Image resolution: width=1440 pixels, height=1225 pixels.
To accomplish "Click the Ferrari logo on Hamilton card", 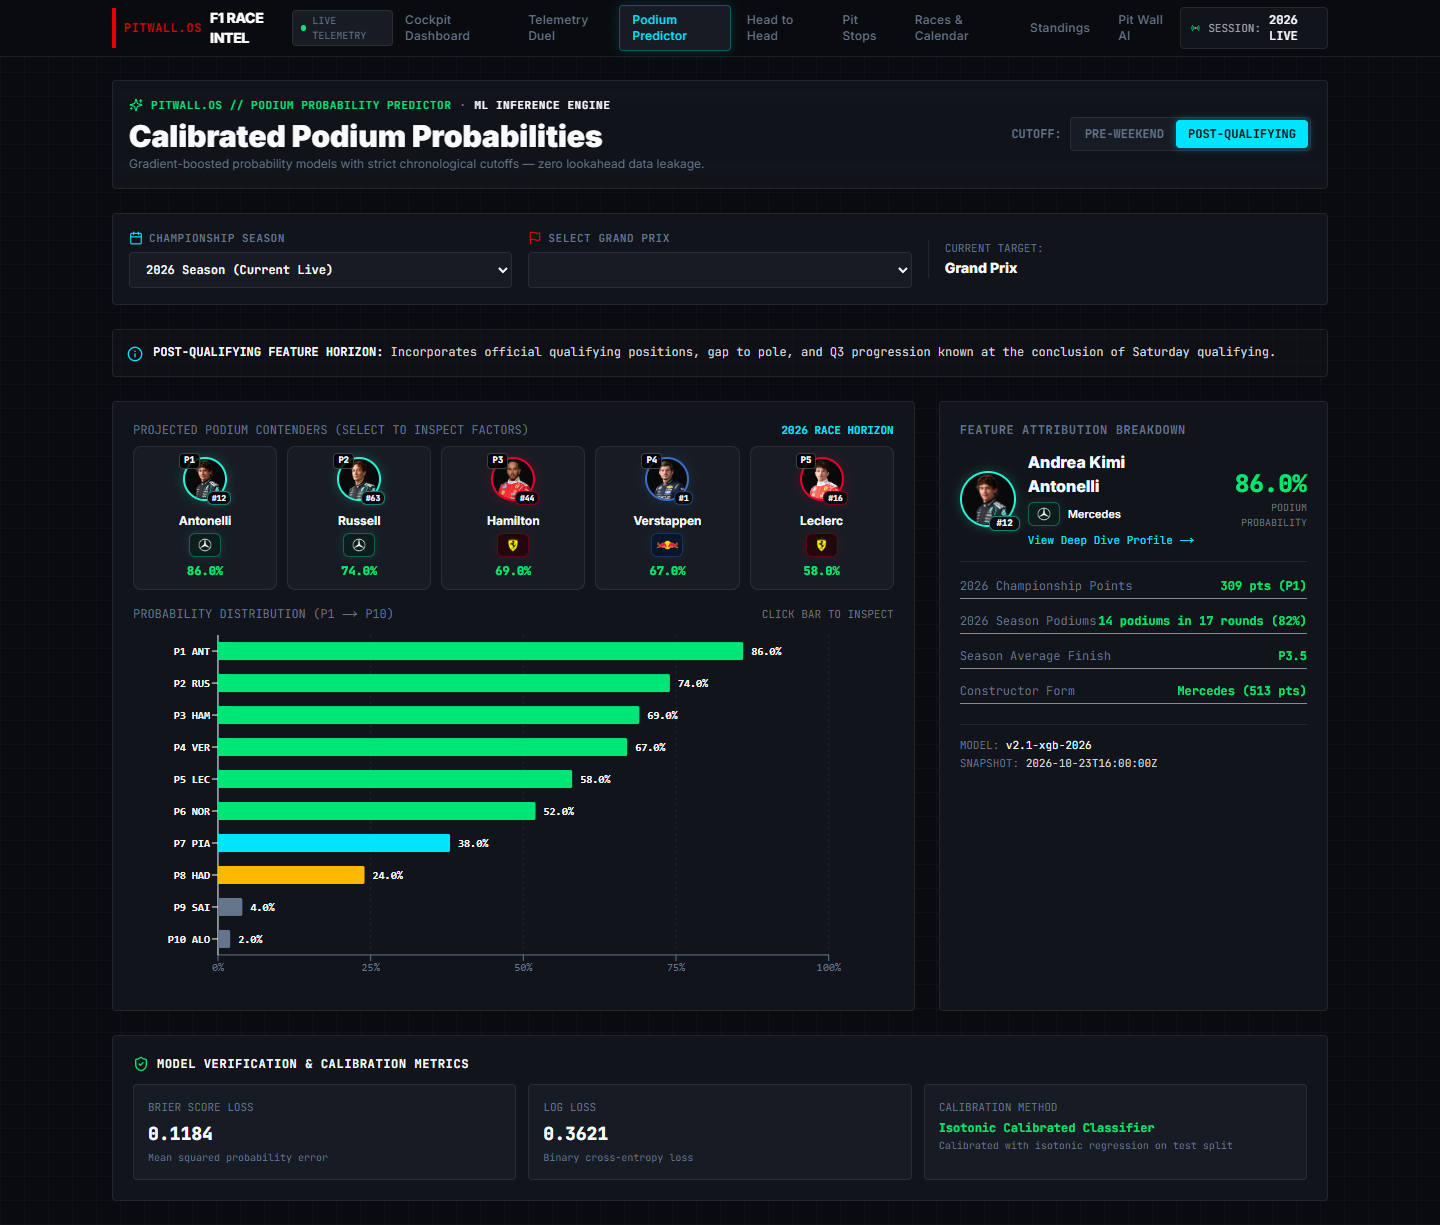I will [513, 545].
